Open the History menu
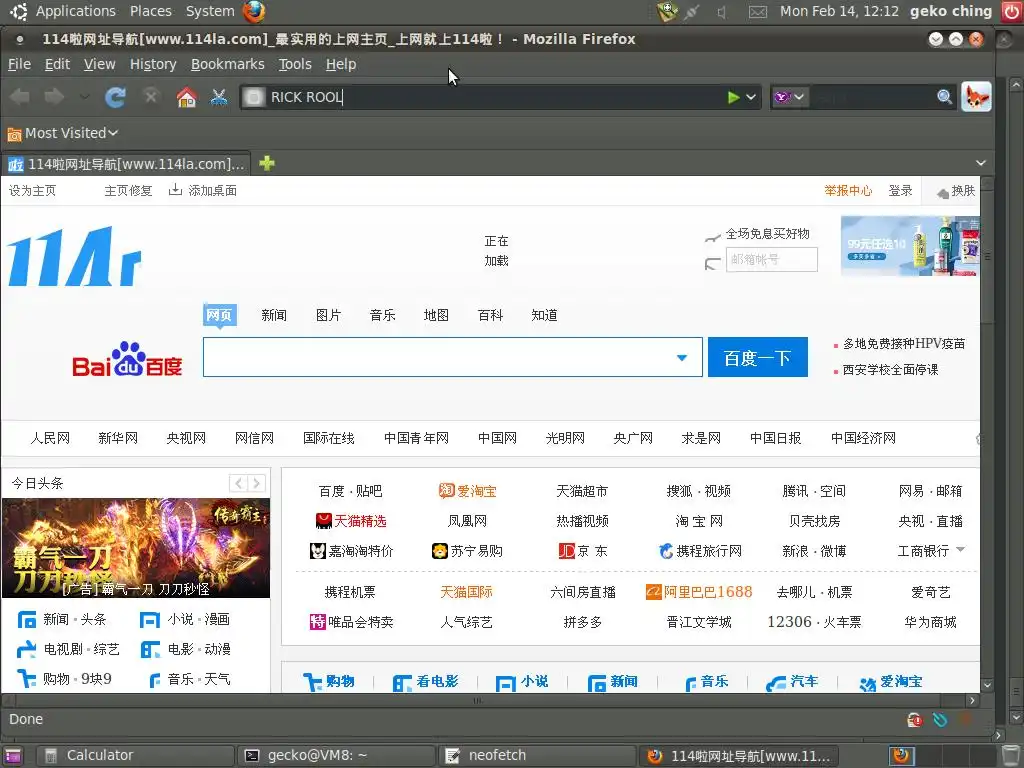Screen dimensions: 1024x768 pos(153,64)
